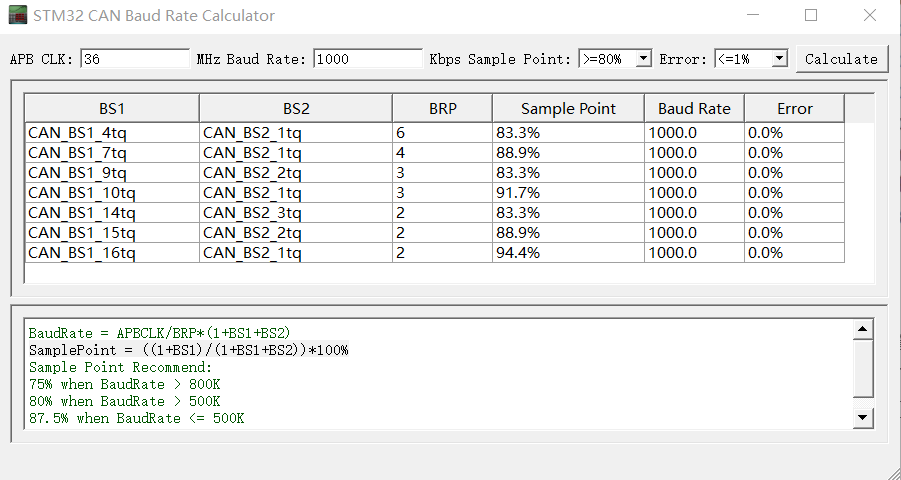The height and width of the screenshot is (480, 901).
Task: Select the CAN_BS1_16tq row cell
Action: point(112,253)
